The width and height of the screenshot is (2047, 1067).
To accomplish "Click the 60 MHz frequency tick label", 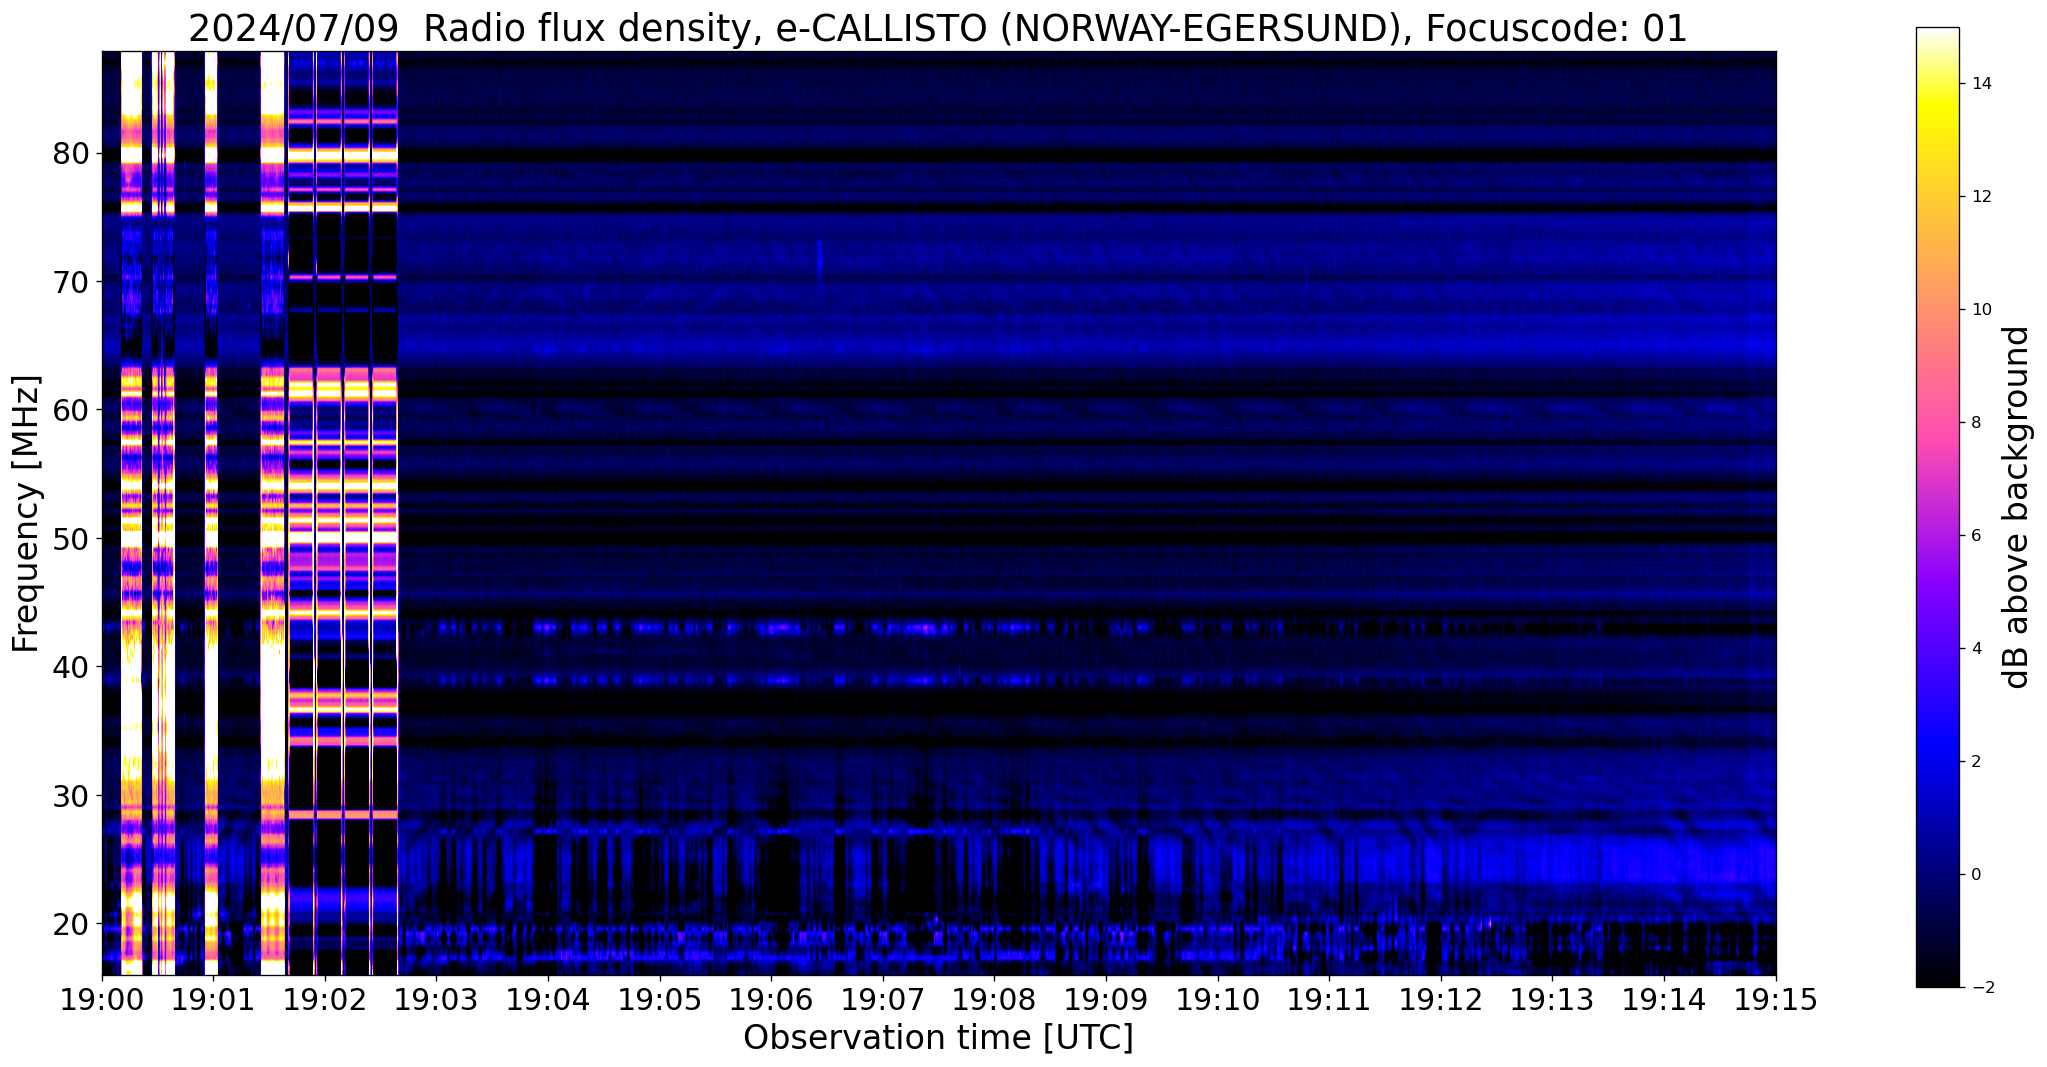I will (72, 410).
